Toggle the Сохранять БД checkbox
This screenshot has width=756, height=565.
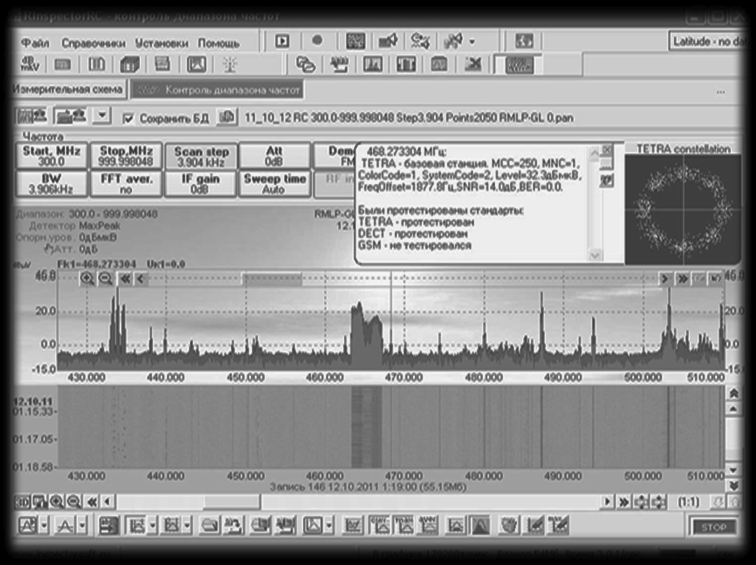tap(128, 118)
